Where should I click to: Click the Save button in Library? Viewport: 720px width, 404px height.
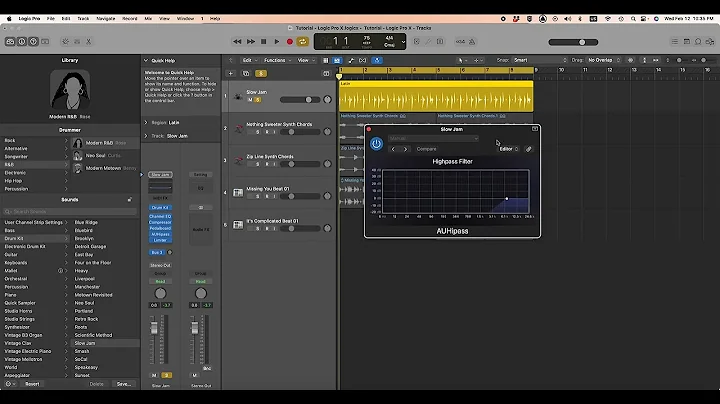click(x=124, y=384)
